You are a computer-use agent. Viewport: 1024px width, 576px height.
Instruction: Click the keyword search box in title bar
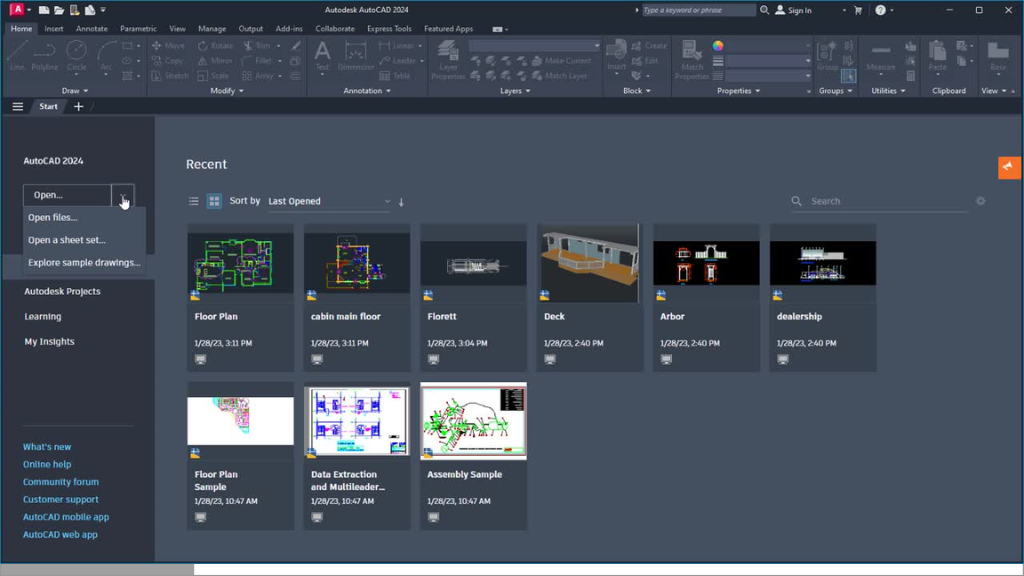click(x=699, y=10)
